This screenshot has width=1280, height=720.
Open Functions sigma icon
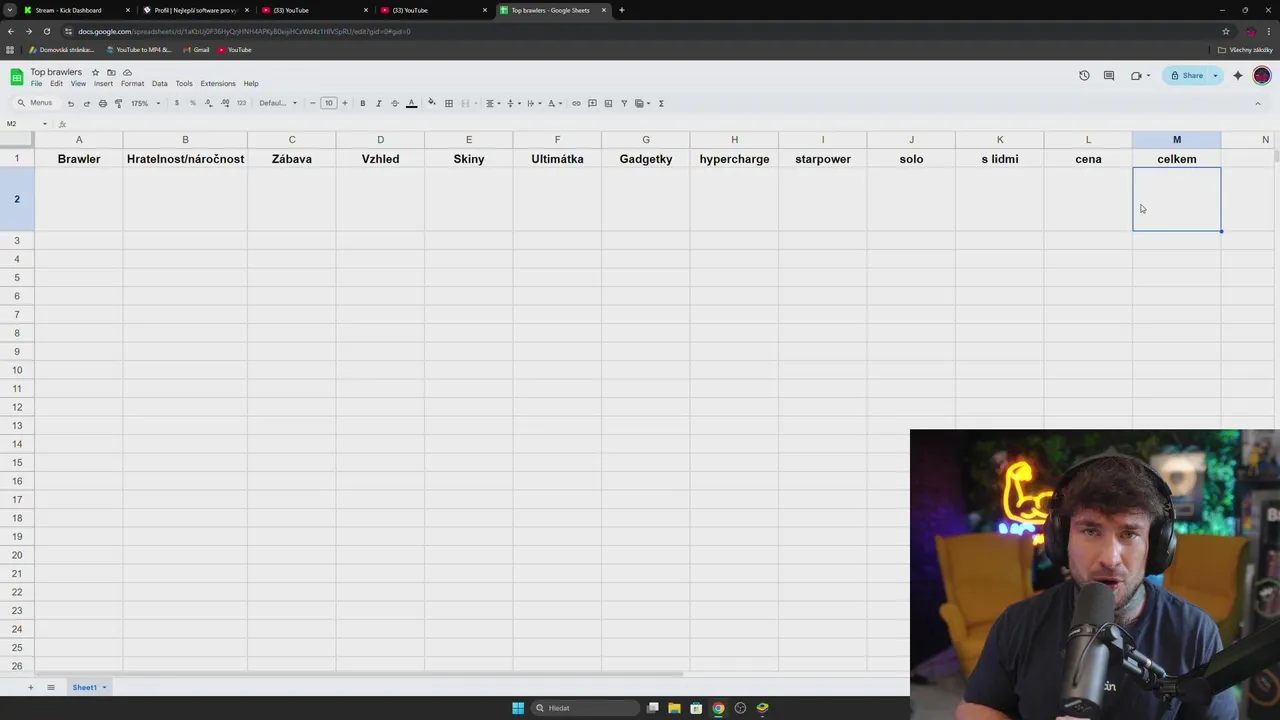661,103
